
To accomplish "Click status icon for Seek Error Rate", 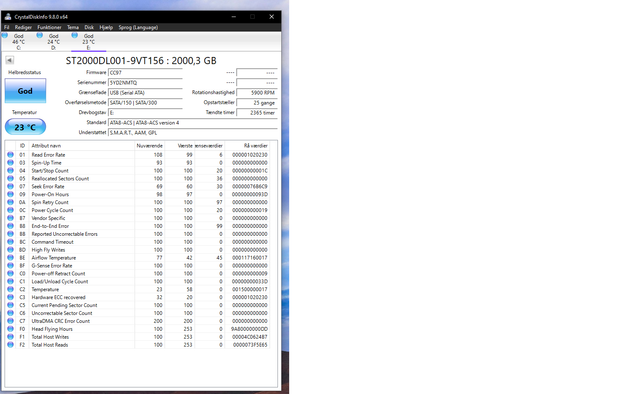I will [x=10, y=186].
